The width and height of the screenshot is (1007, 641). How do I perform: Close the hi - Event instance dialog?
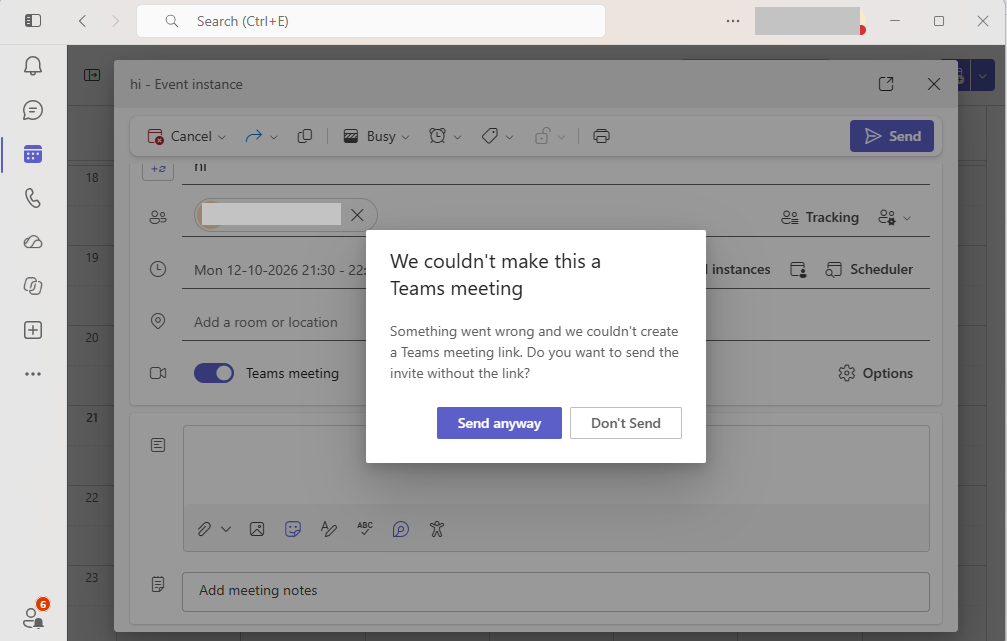pyautogui.click(x=934, y=84)
